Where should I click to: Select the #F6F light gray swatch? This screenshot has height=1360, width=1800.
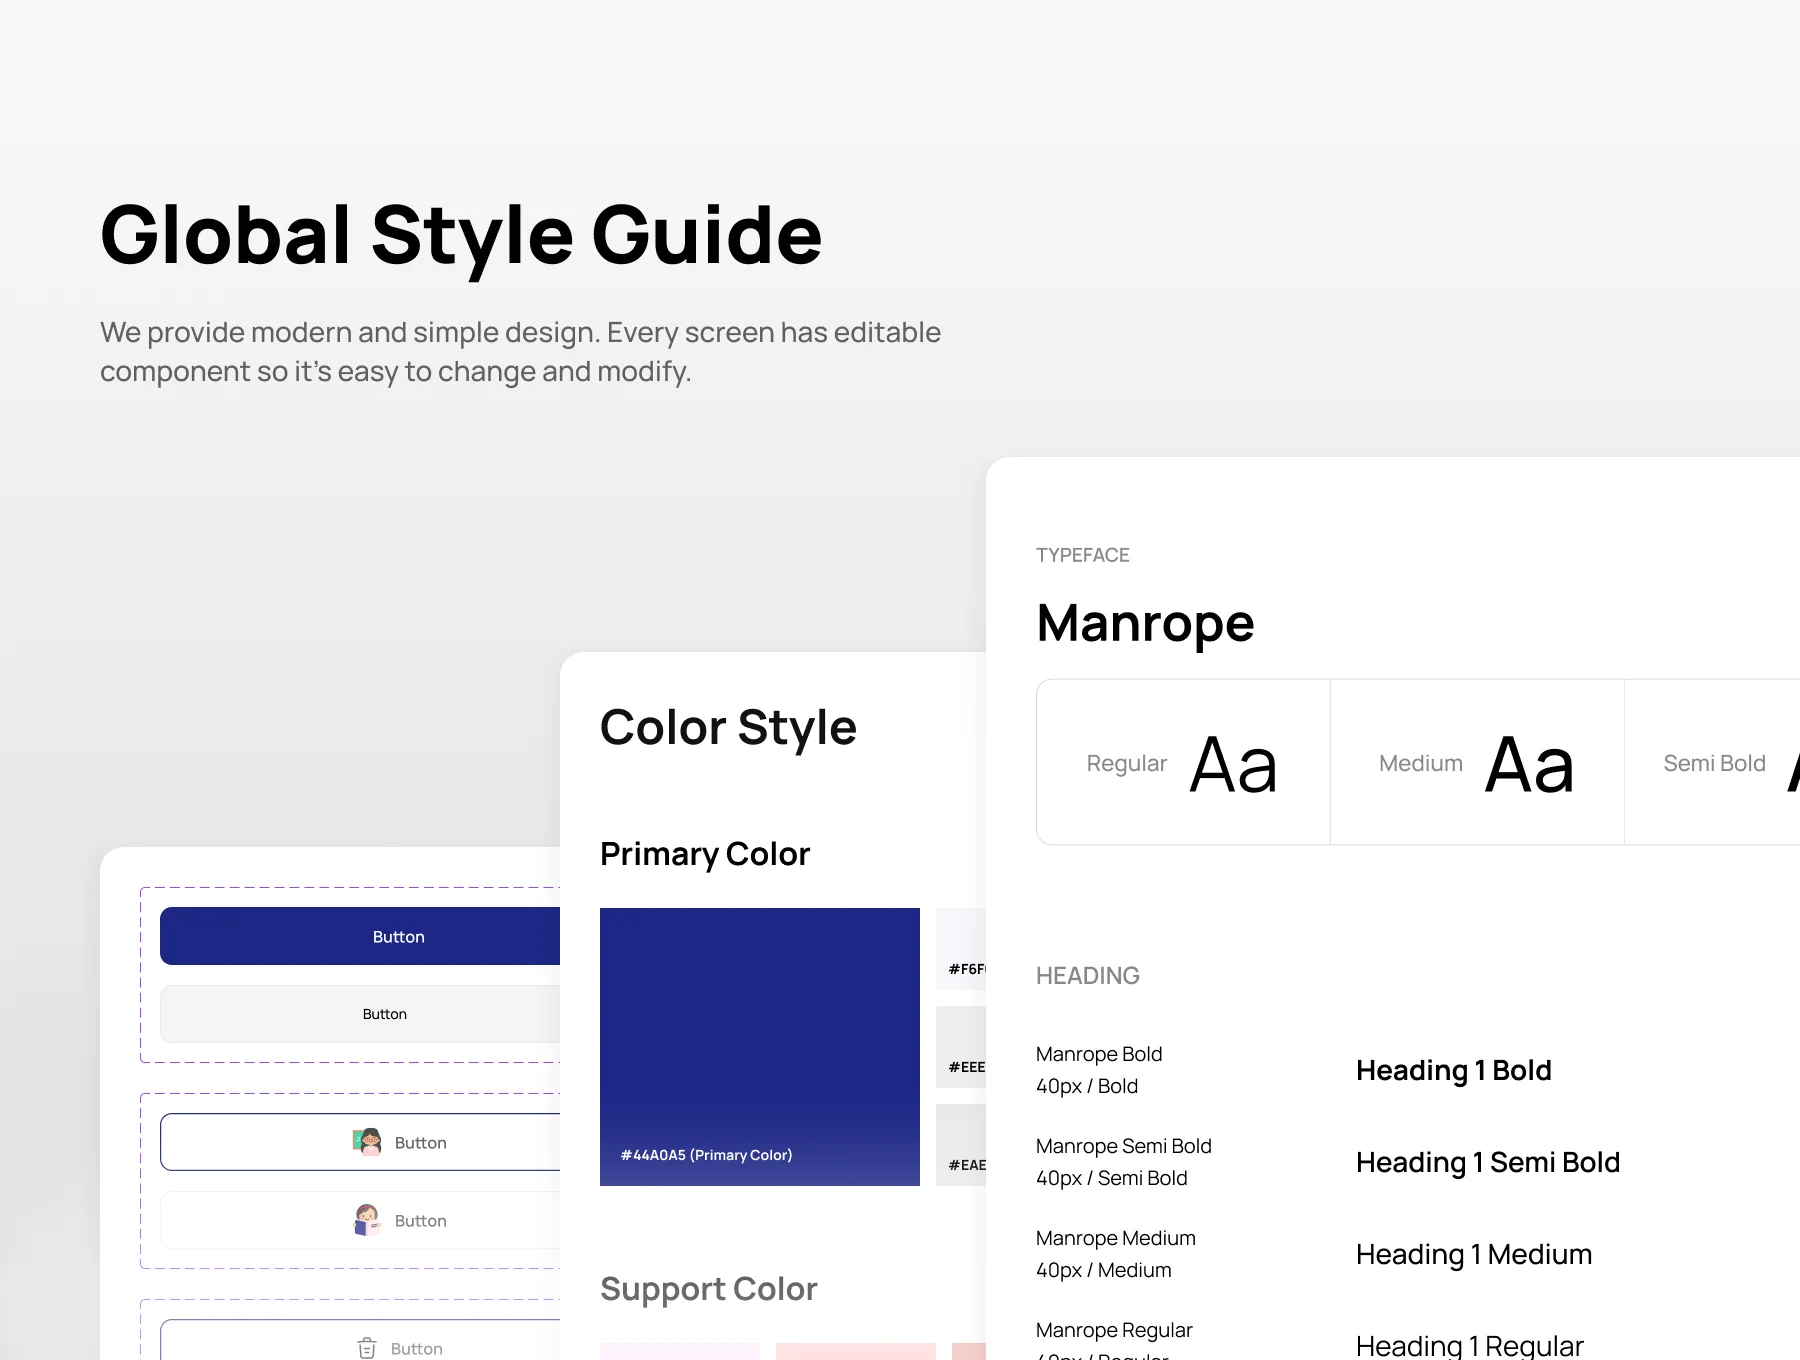[x=961, y=949]
